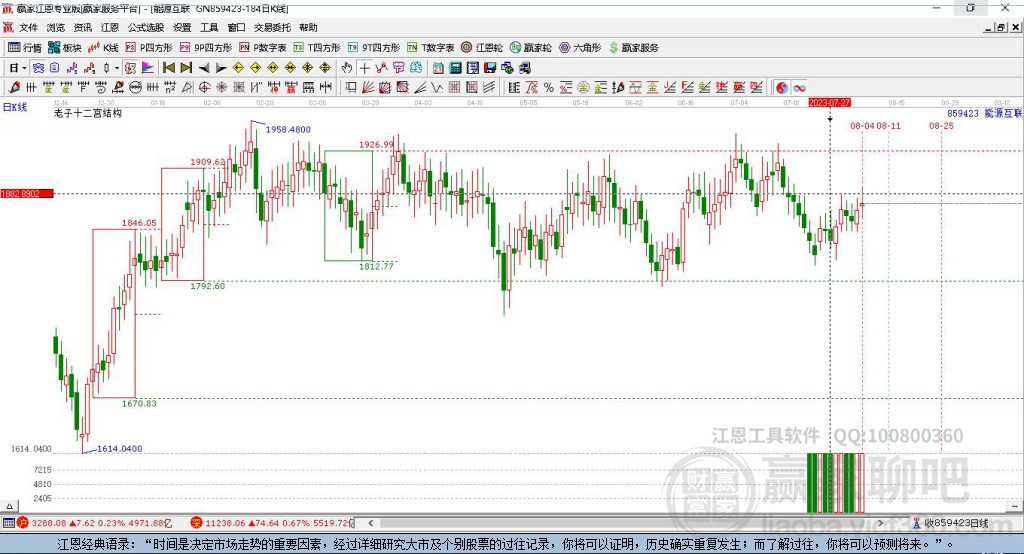Click the red-blue yin-yang icon
This screenshot has height=554, width=1024.
click(782, 88)
